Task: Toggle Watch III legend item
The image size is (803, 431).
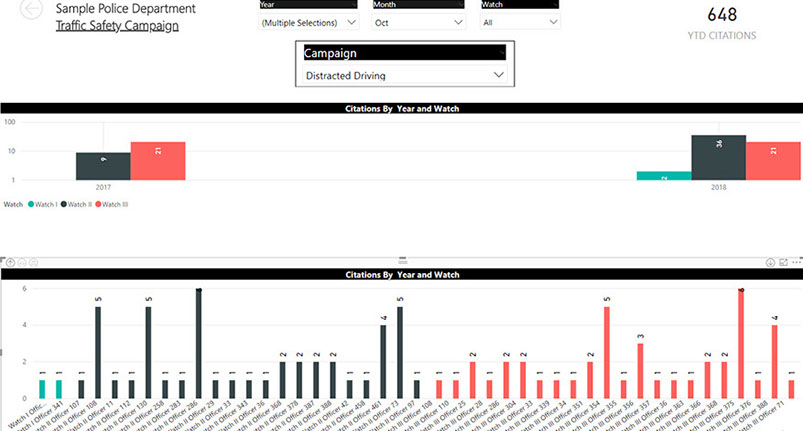Action: pyautogui.click(x=112, y=204)
